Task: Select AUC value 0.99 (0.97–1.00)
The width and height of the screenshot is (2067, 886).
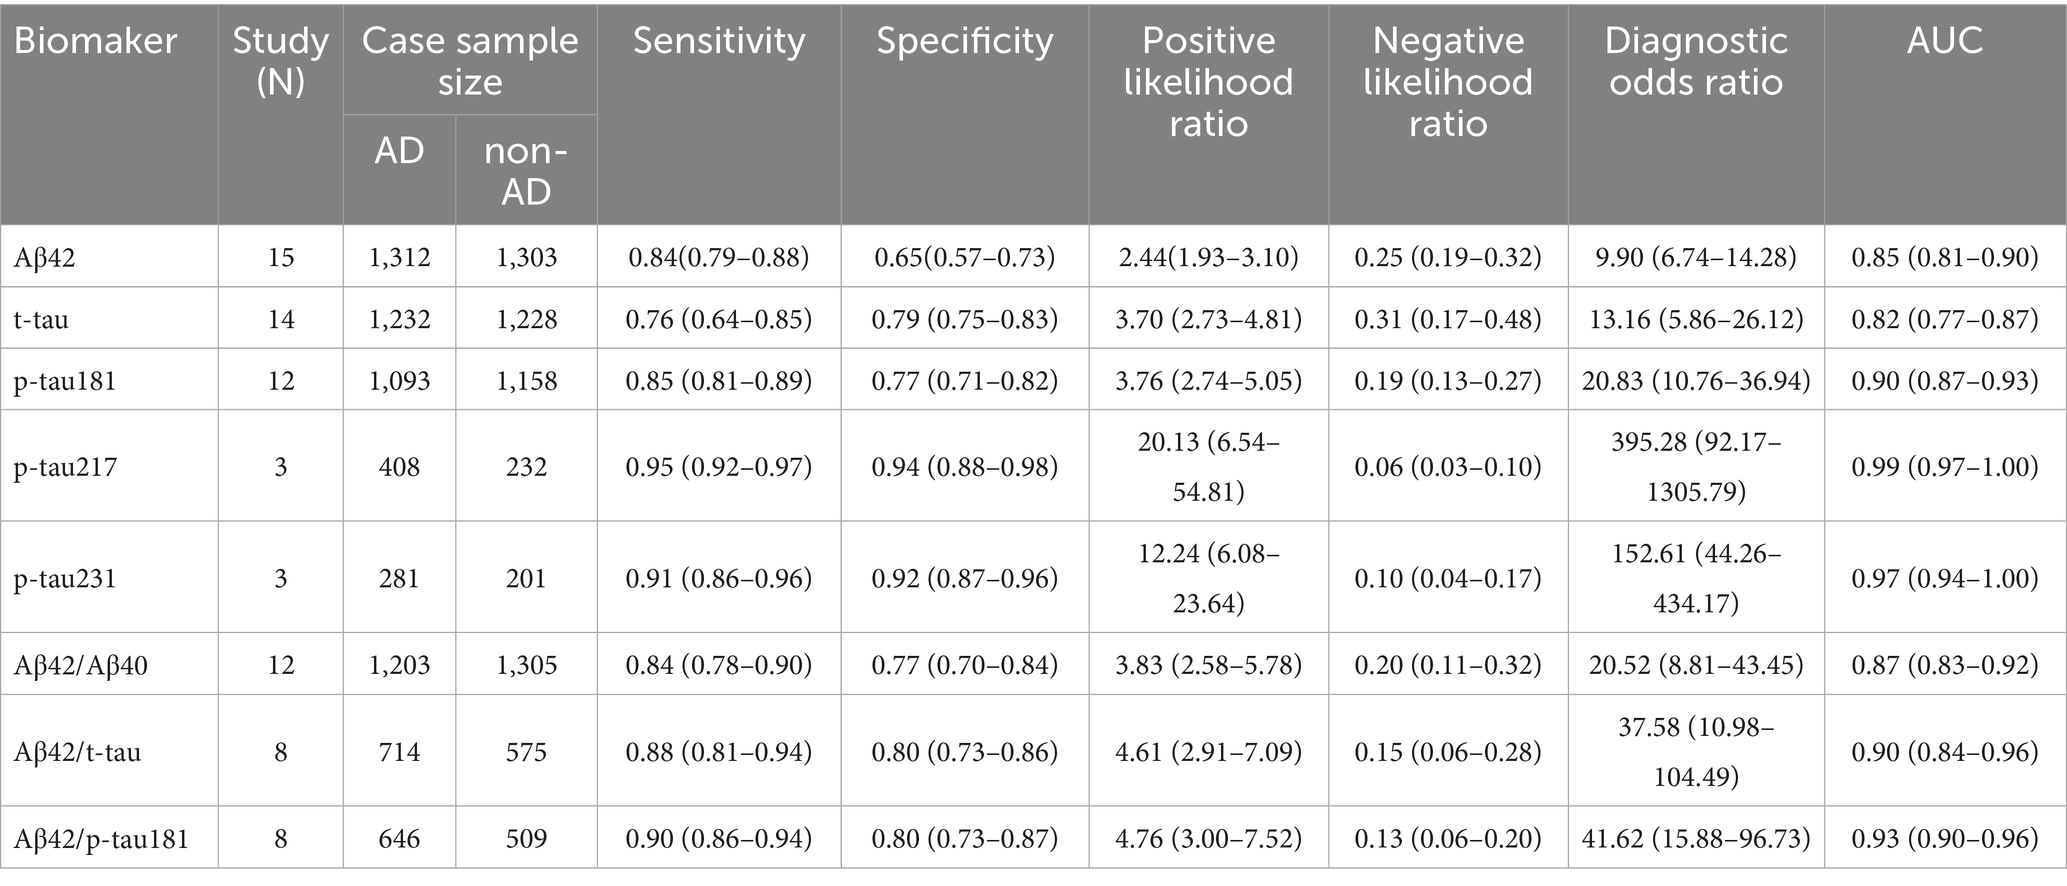Action: click(x=1945, y=466)
